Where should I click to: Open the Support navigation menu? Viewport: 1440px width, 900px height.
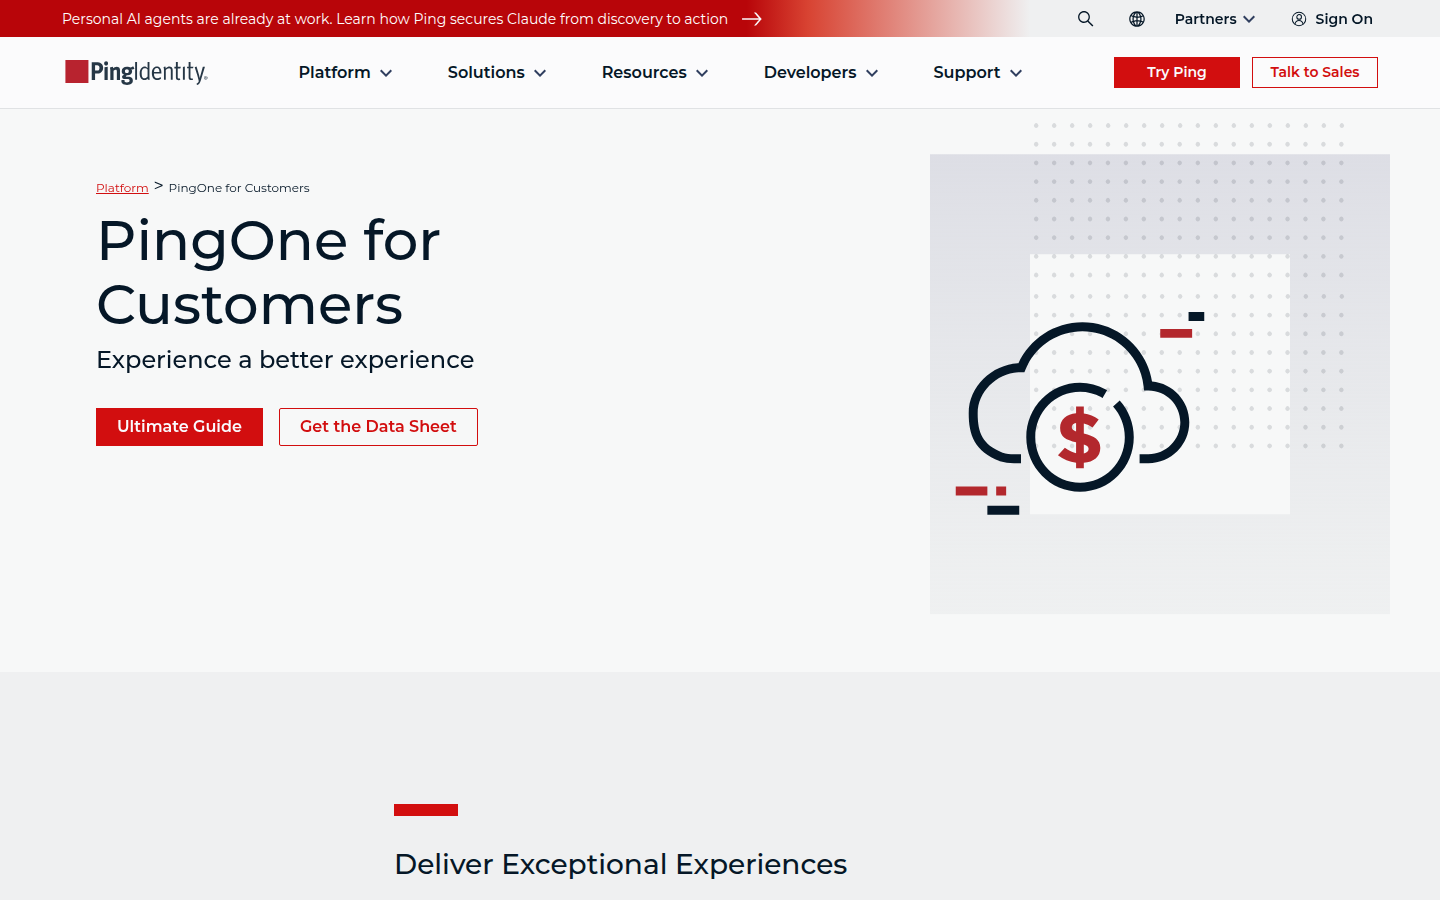977,72
